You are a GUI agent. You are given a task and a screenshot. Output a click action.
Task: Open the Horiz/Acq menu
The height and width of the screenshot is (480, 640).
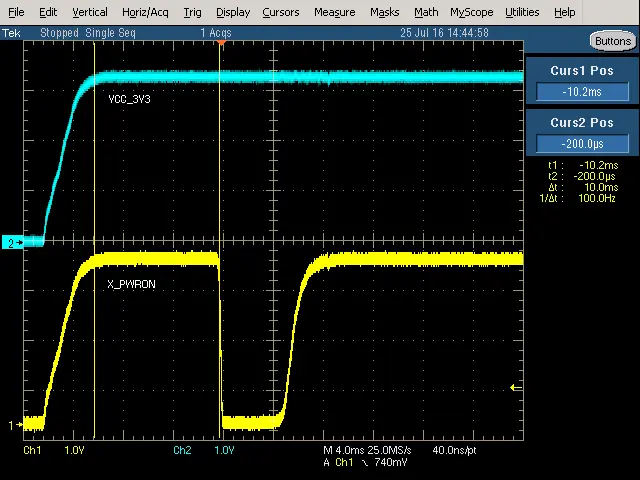pyautogui.click(x=145, y=12)
